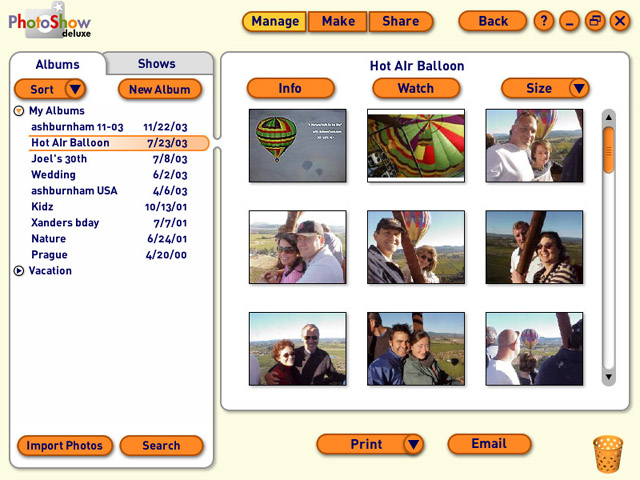The height and width of the screenshot is (480, 640).
Task: Switch to the Shows tab
Action: click(157, 64)
